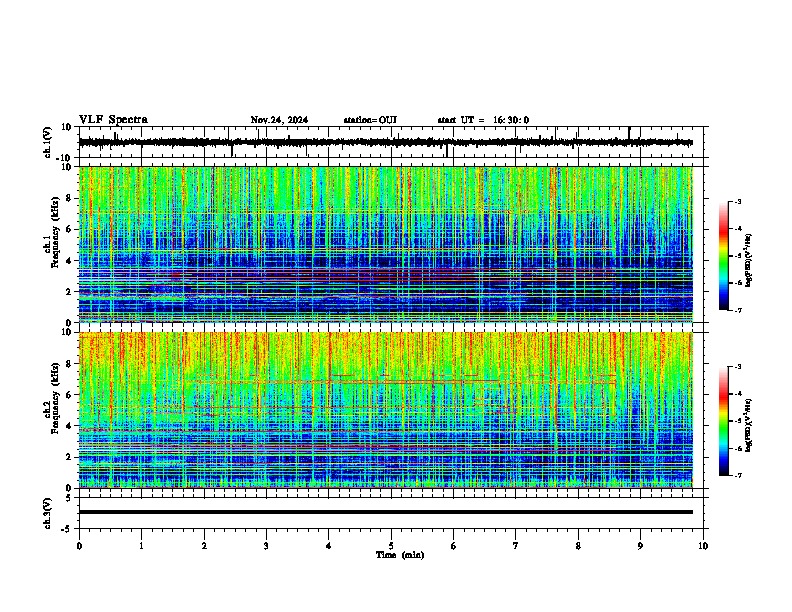
Task: Click the ch.2 'Frequency (kHz)' axis label
Action: pos(55,398)
